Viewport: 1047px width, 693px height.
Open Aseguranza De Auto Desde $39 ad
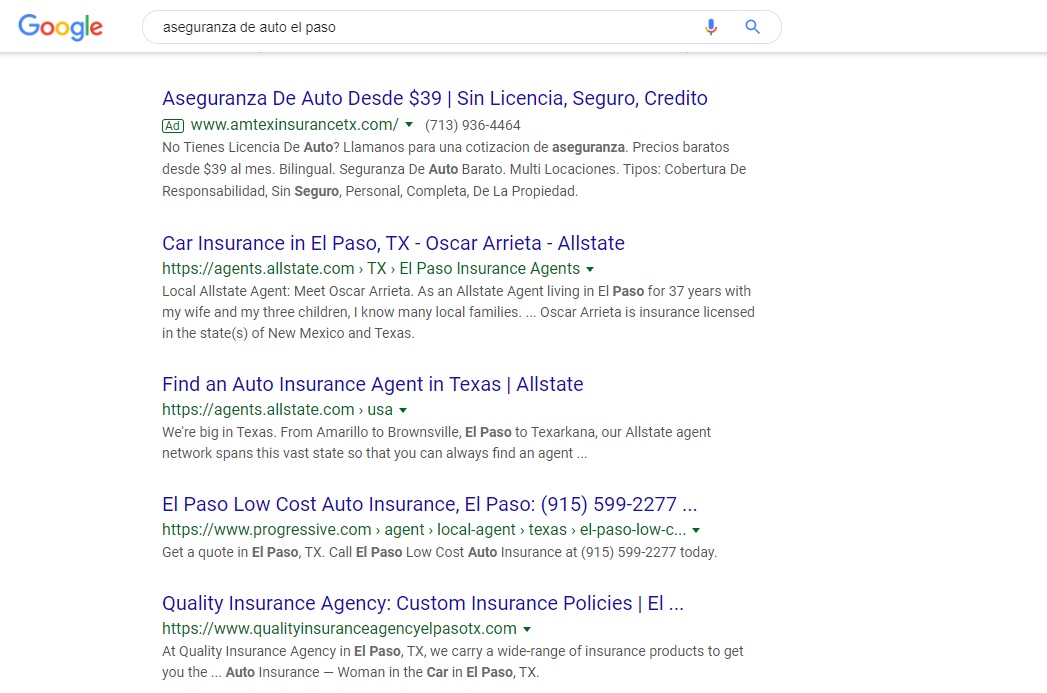(435, 98)
